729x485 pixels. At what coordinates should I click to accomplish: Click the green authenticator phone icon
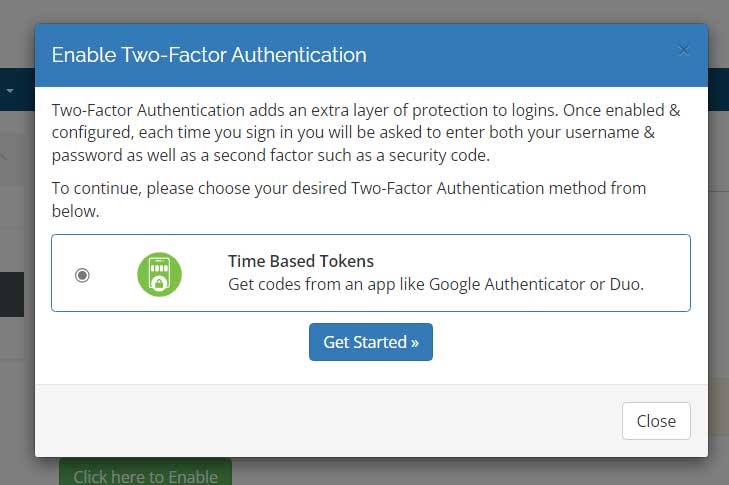click(159, 274)
